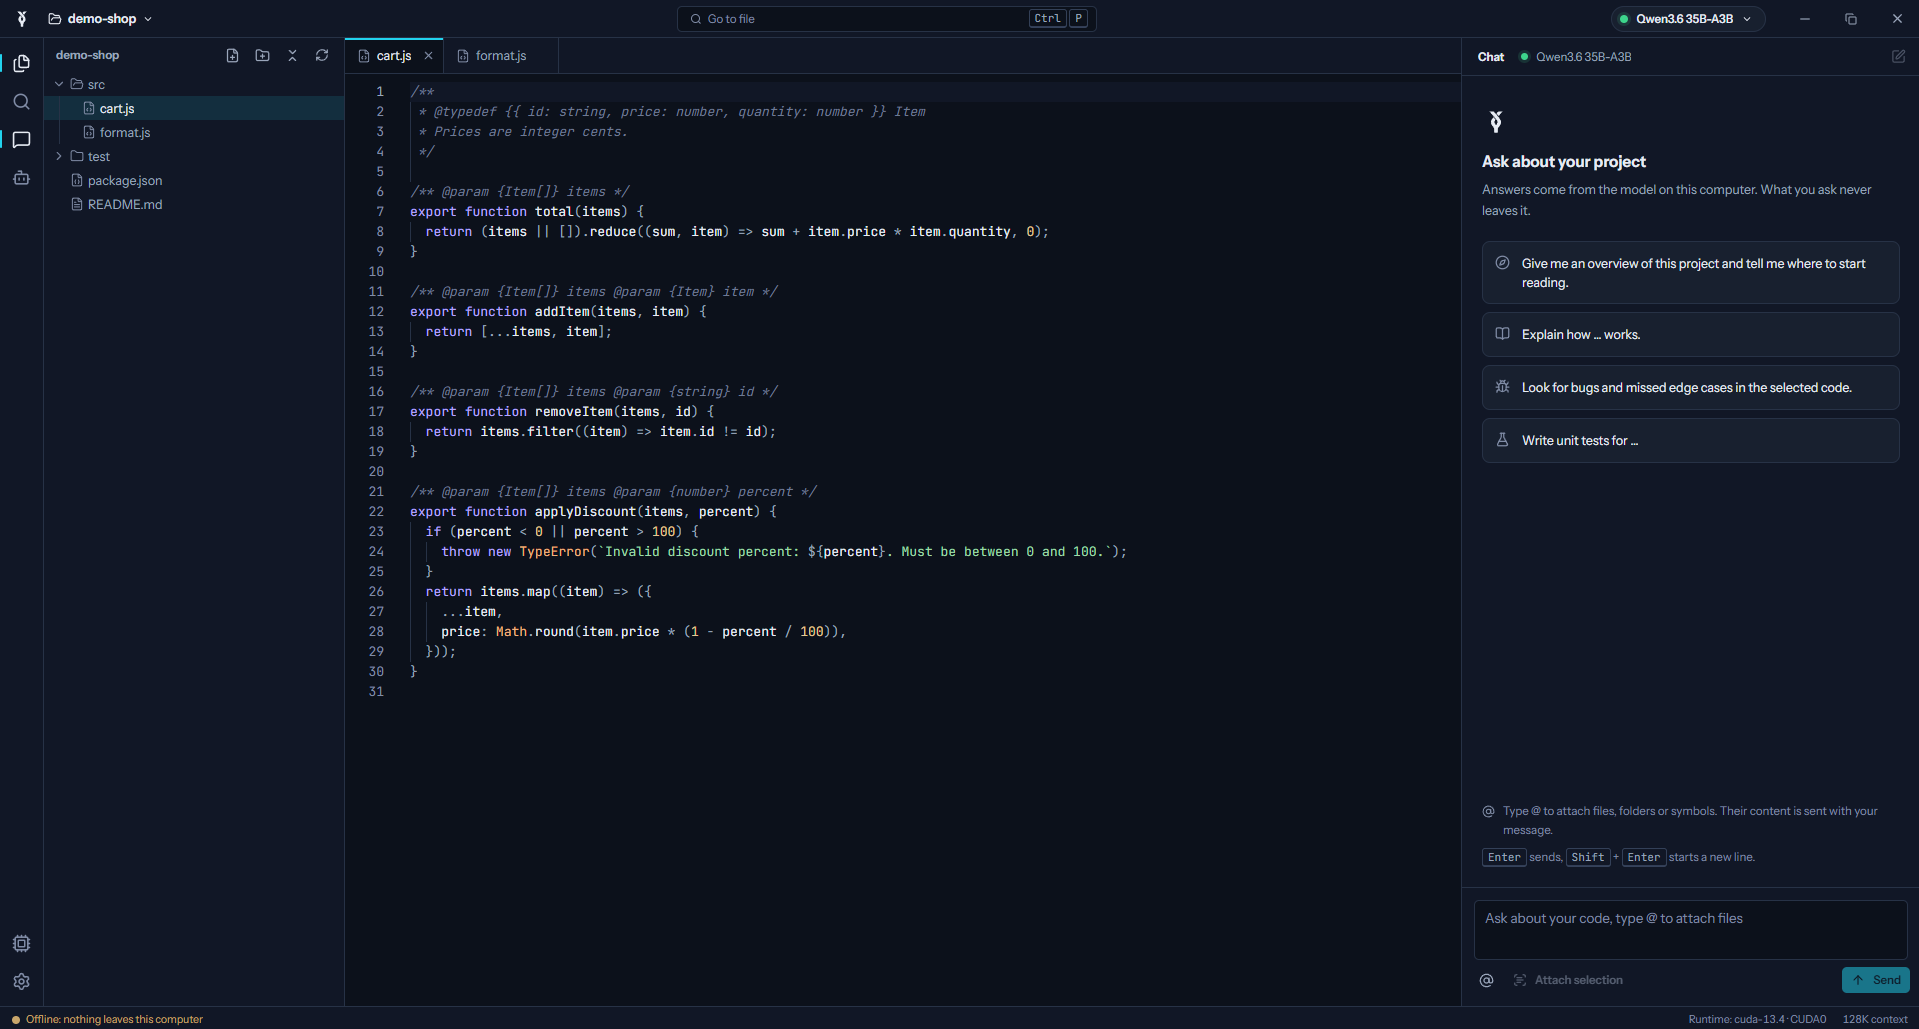Open format.js in the file tree
The height and width of the screenshot is (1029, 1919).
(x=194, y=132)
